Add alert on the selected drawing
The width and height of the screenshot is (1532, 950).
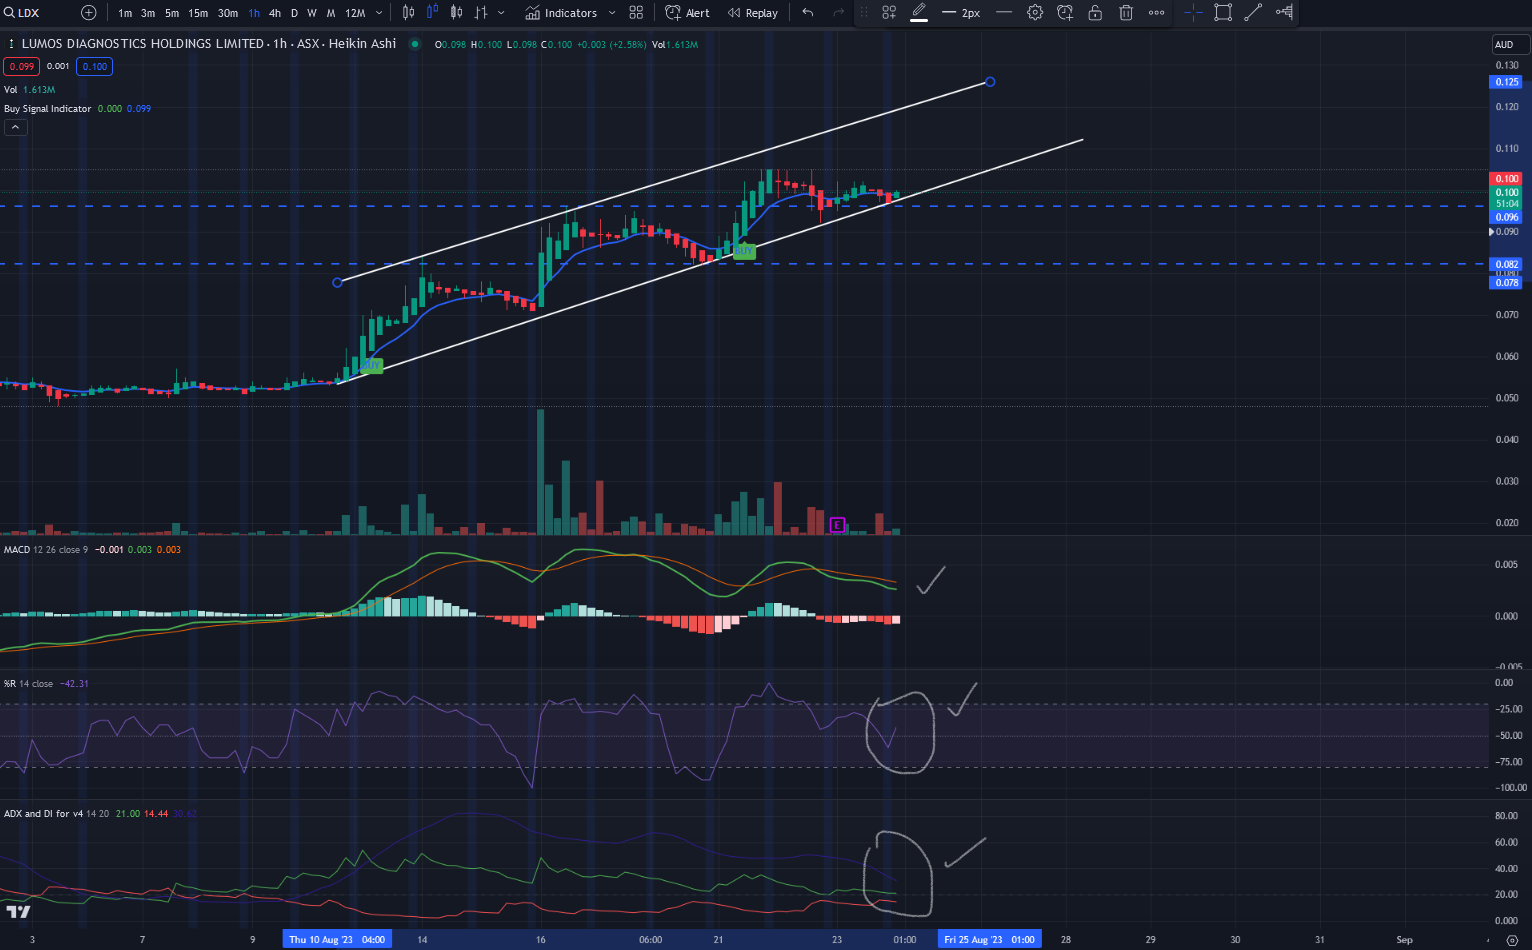tap(1065, 13)
